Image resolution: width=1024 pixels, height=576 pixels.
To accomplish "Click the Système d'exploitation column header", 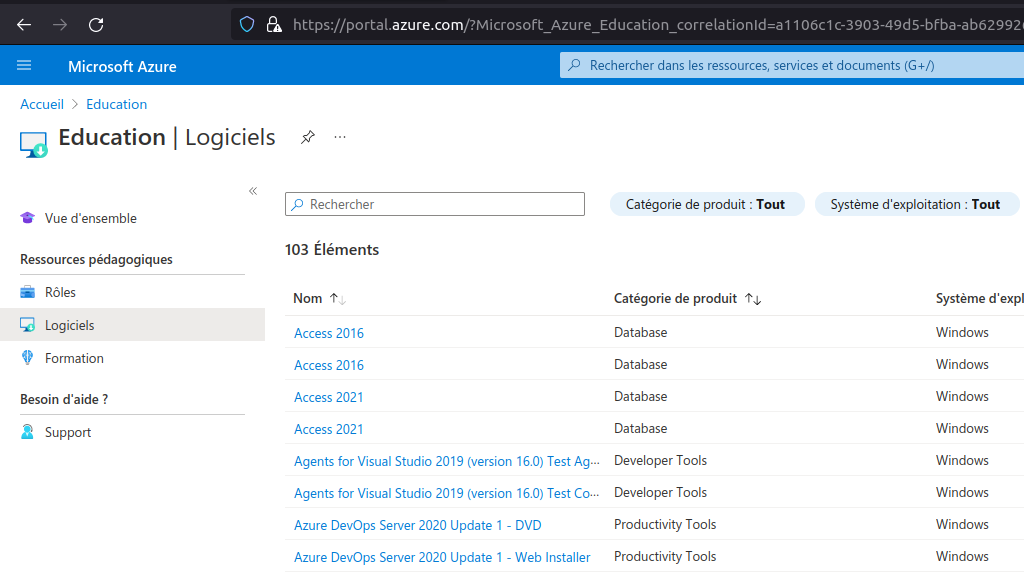I will click(x=980, y=298).
